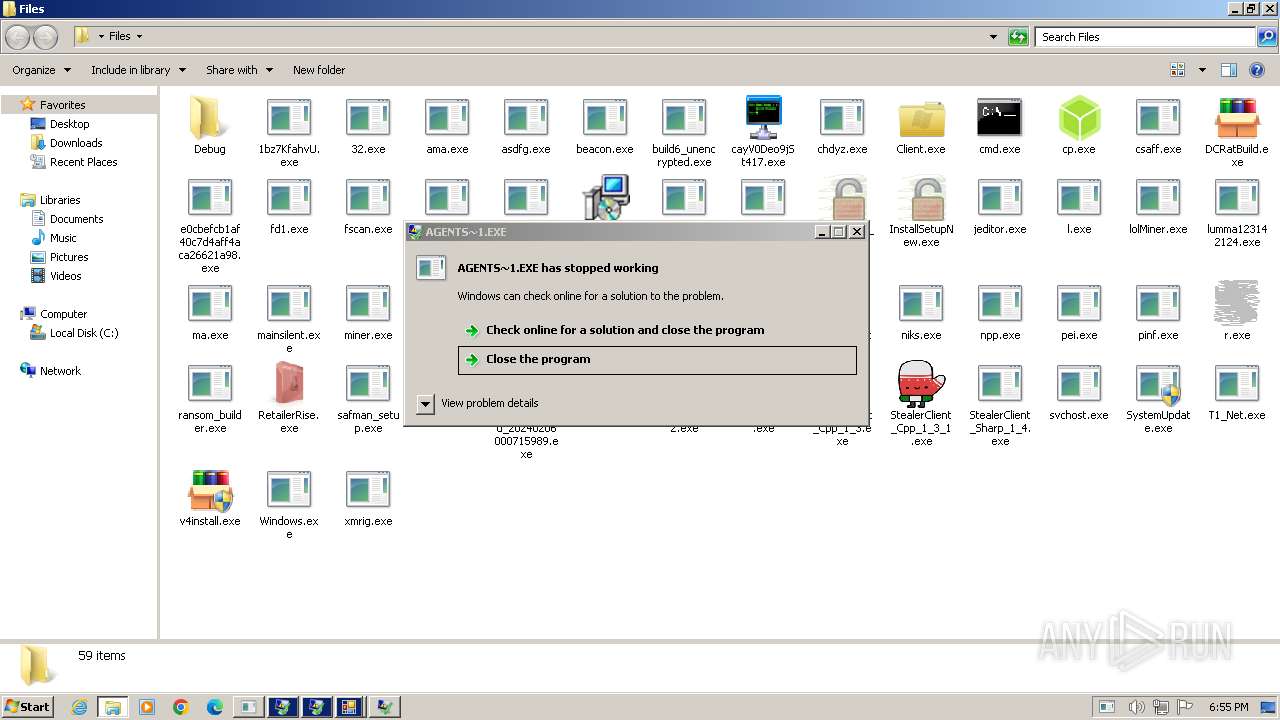Switch to File Explorer taskbar button
Image resolution: width=1280 pixels, height=720 pixels.
113,707
